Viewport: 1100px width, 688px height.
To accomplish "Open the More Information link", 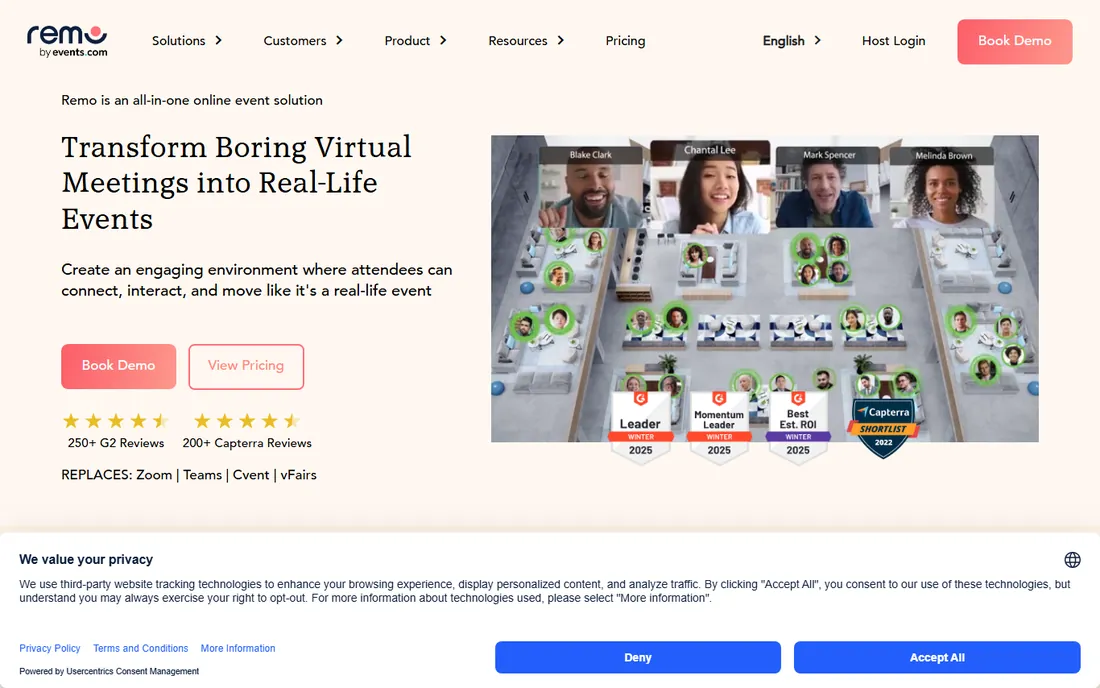I will (238, 648).
